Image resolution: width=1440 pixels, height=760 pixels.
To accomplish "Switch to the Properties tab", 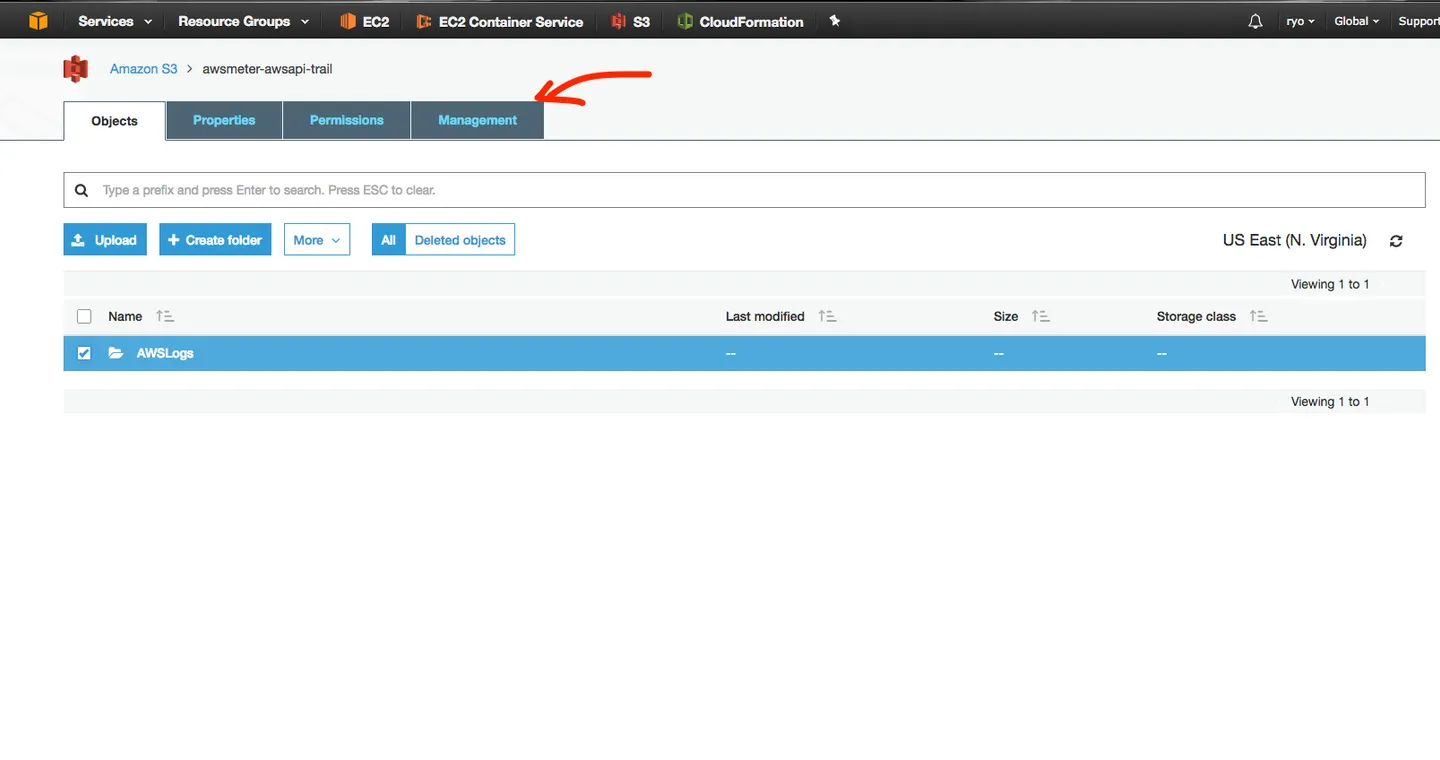I will (224, 120).
